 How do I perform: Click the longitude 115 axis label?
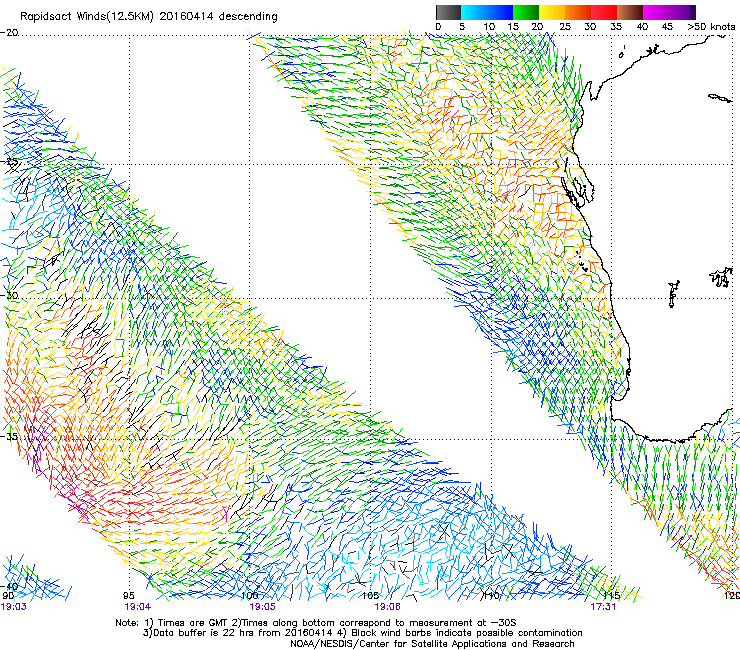tap(612, 596)
